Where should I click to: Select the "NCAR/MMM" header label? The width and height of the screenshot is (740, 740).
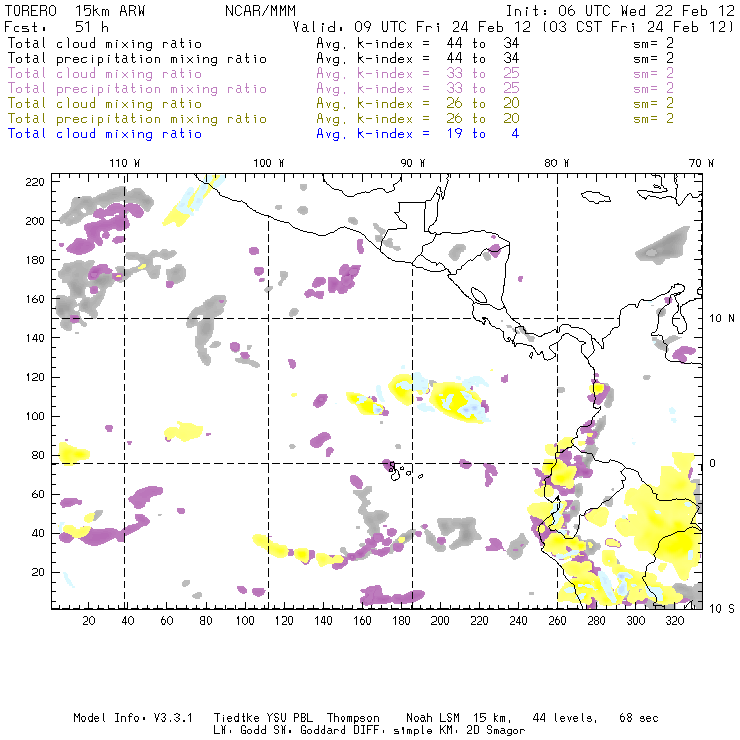click(x=260, y=11)
